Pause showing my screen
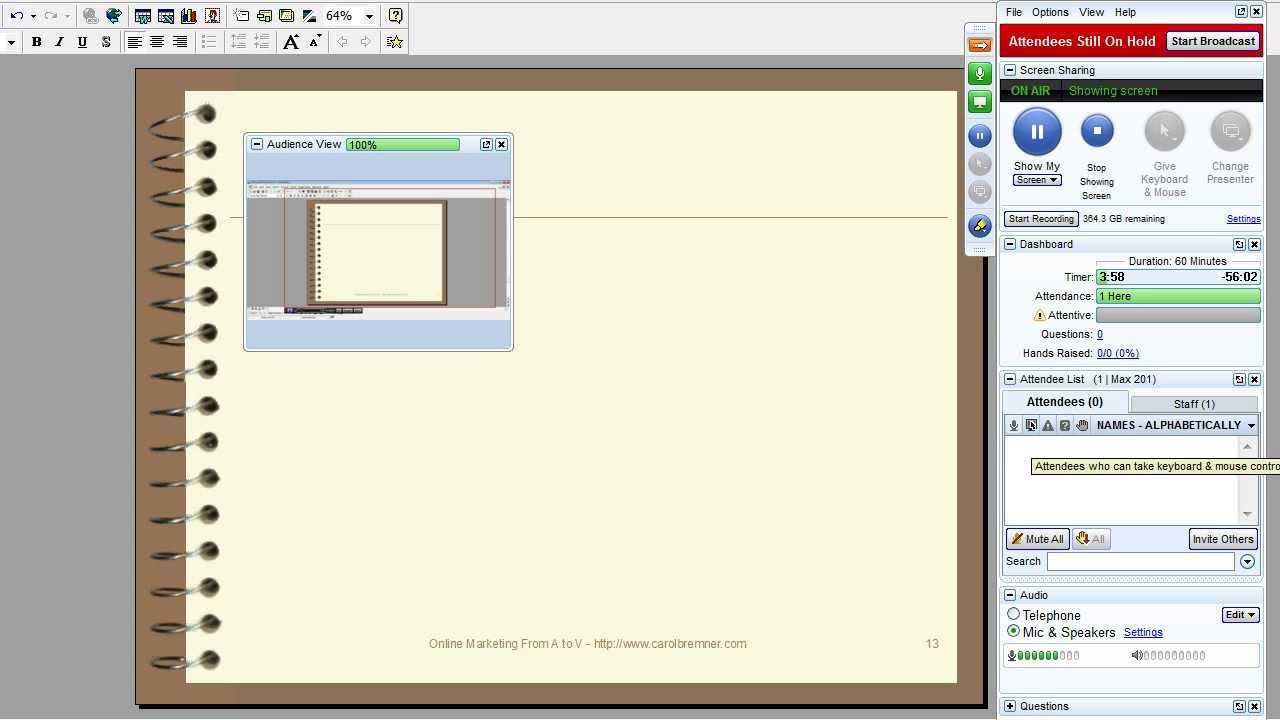 click(1037, 131)
